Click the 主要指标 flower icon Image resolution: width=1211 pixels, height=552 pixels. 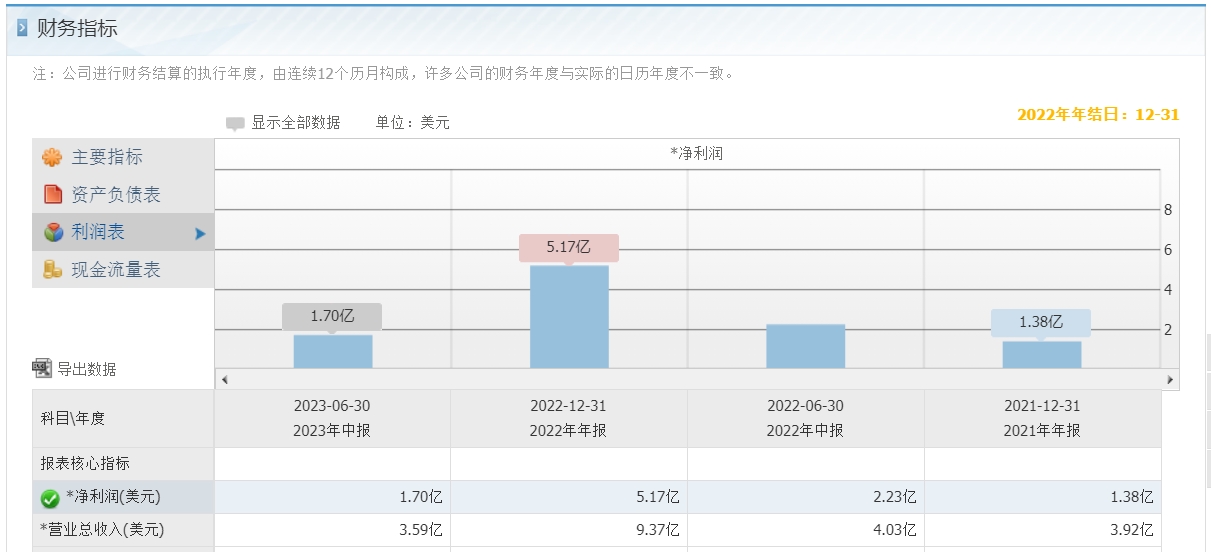(x=52, y=158)
